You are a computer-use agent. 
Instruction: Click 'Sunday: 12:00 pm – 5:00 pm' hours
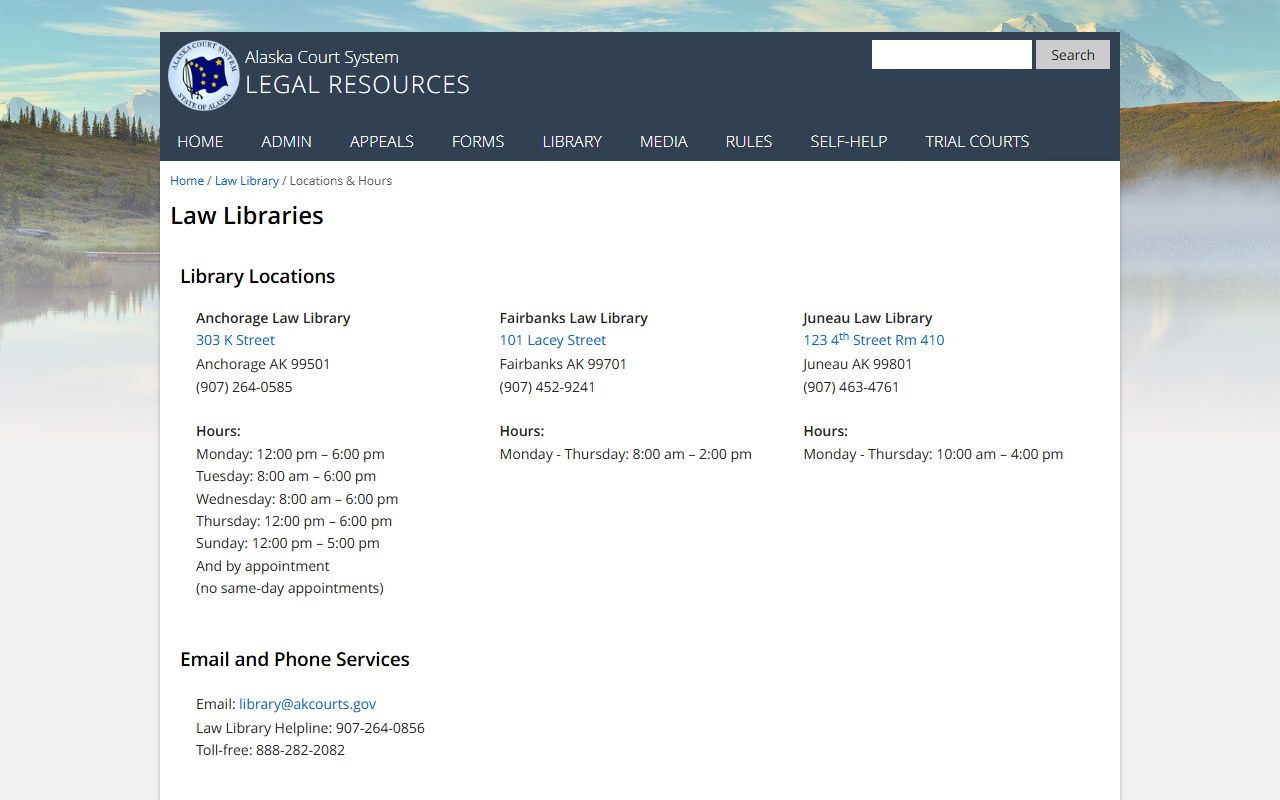pos(288,543)
